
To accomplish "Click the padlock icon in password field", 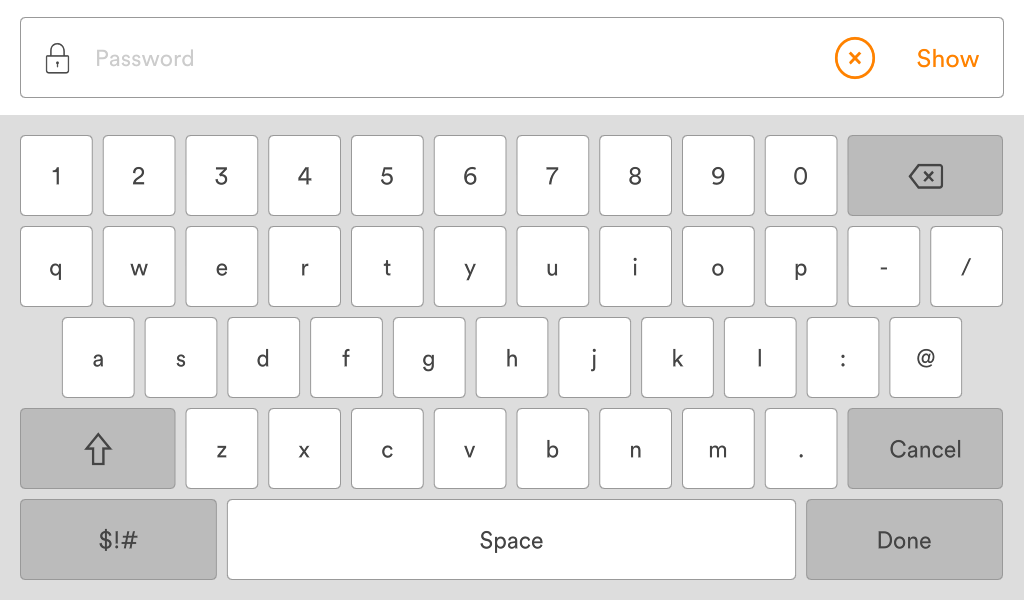I will point(58,58).
